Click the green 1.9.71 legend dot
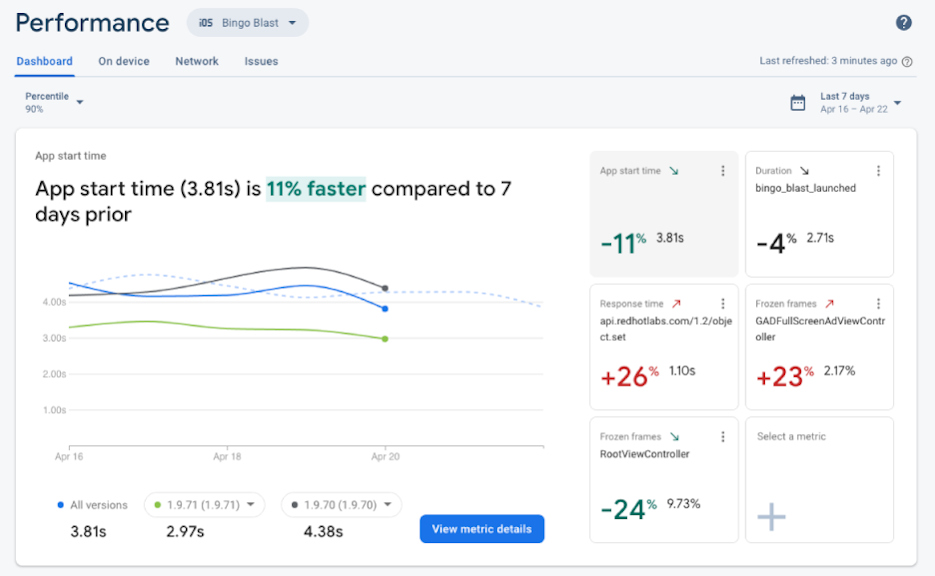The height and width of the screenshot is (576, 935). click(x=157, y=505)
